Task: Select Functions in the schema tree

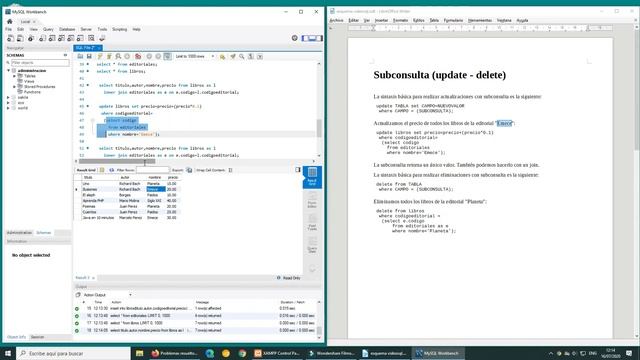Action: pos(32,92)
